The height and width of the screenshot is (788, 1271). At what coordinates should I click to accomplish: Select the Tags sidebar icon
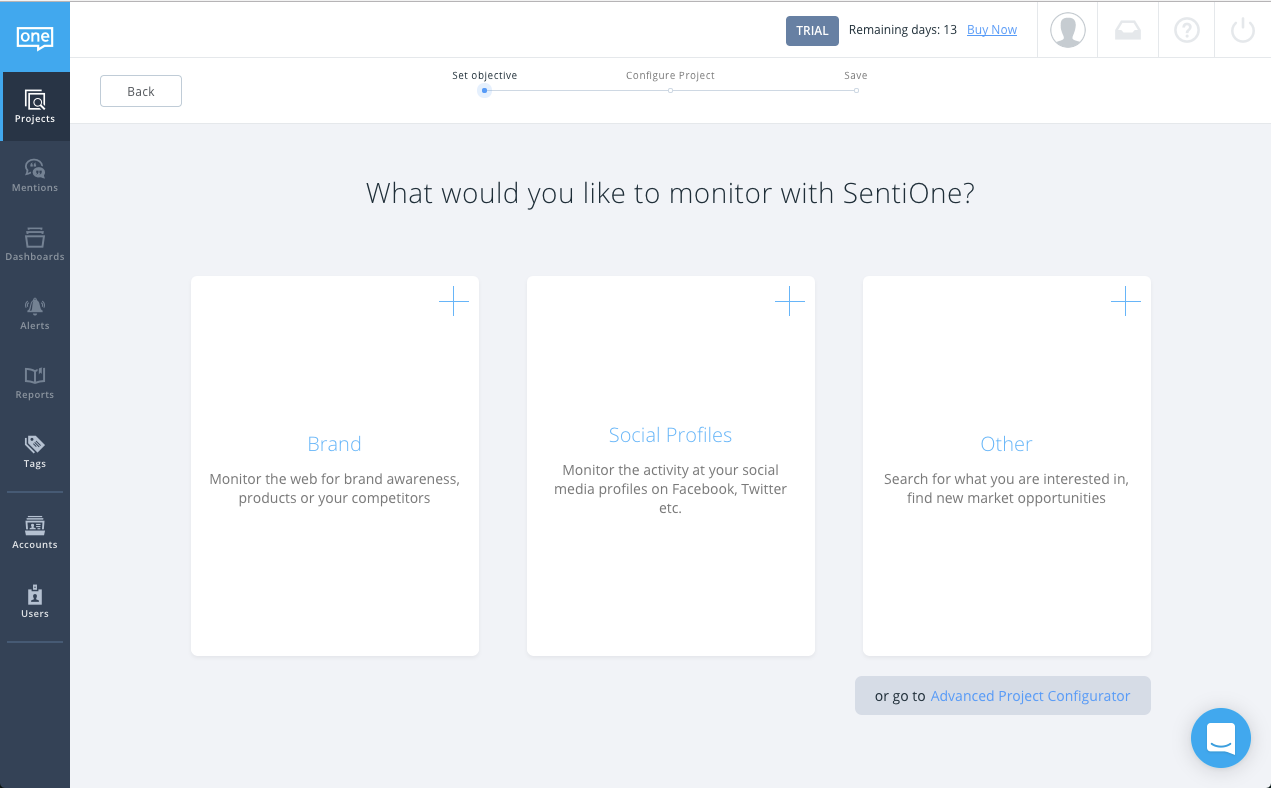[35, 451]
